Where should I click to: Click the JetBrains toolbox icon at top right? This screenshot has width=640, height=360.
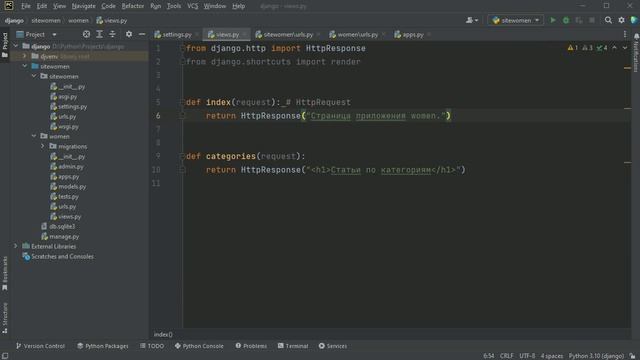[x=634, y=20]
